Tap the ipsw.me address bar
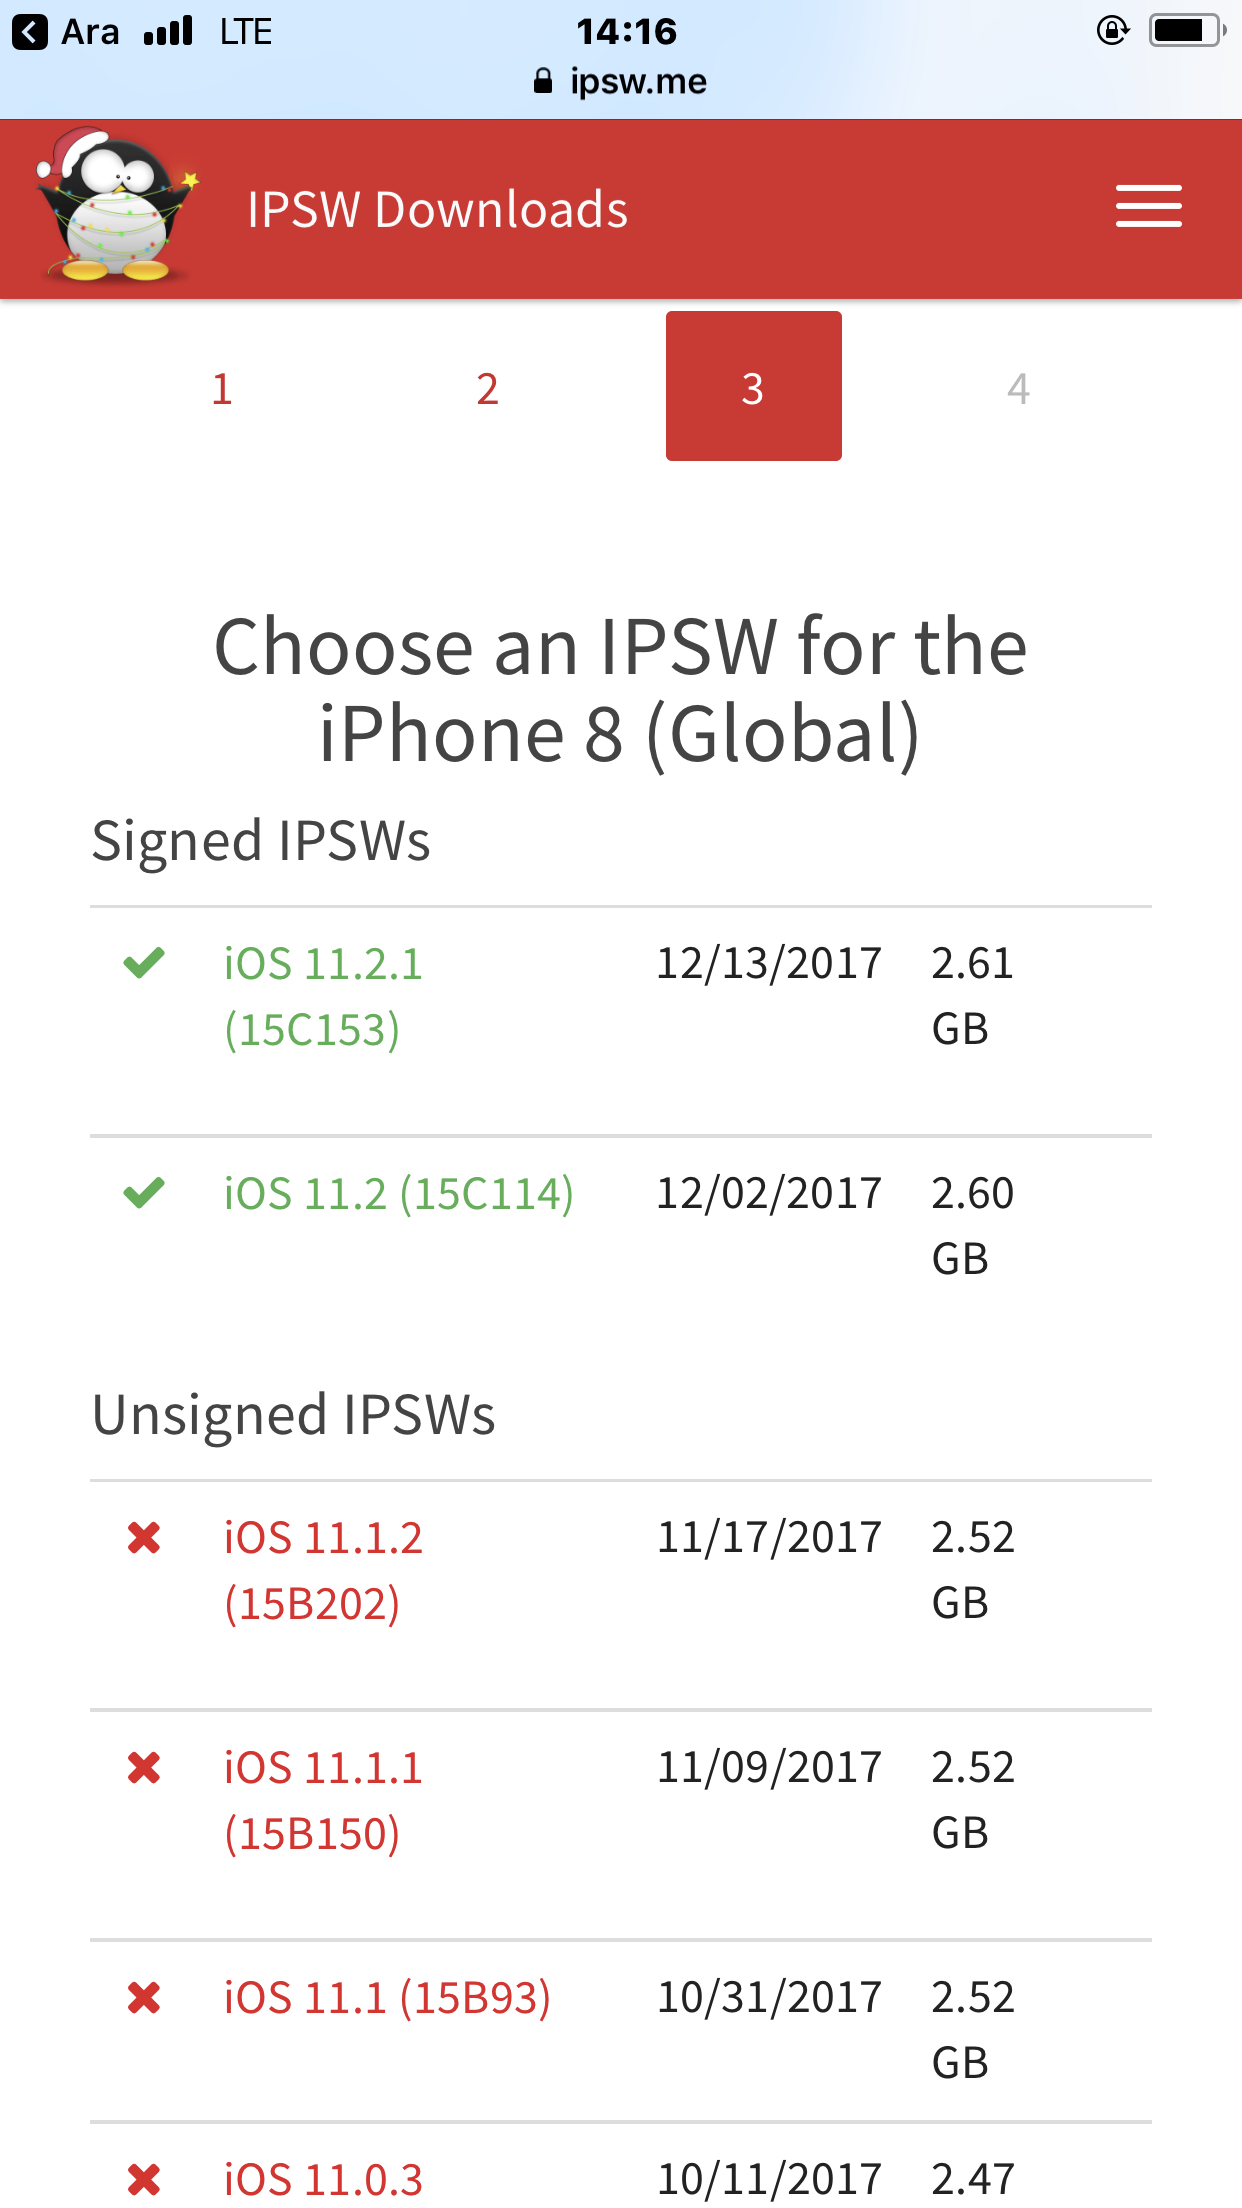 (621, 81)
